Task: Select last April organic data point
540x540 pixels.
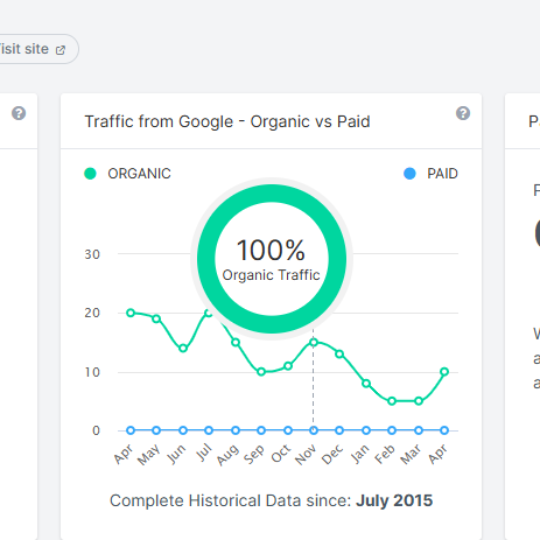Action: 445,372
